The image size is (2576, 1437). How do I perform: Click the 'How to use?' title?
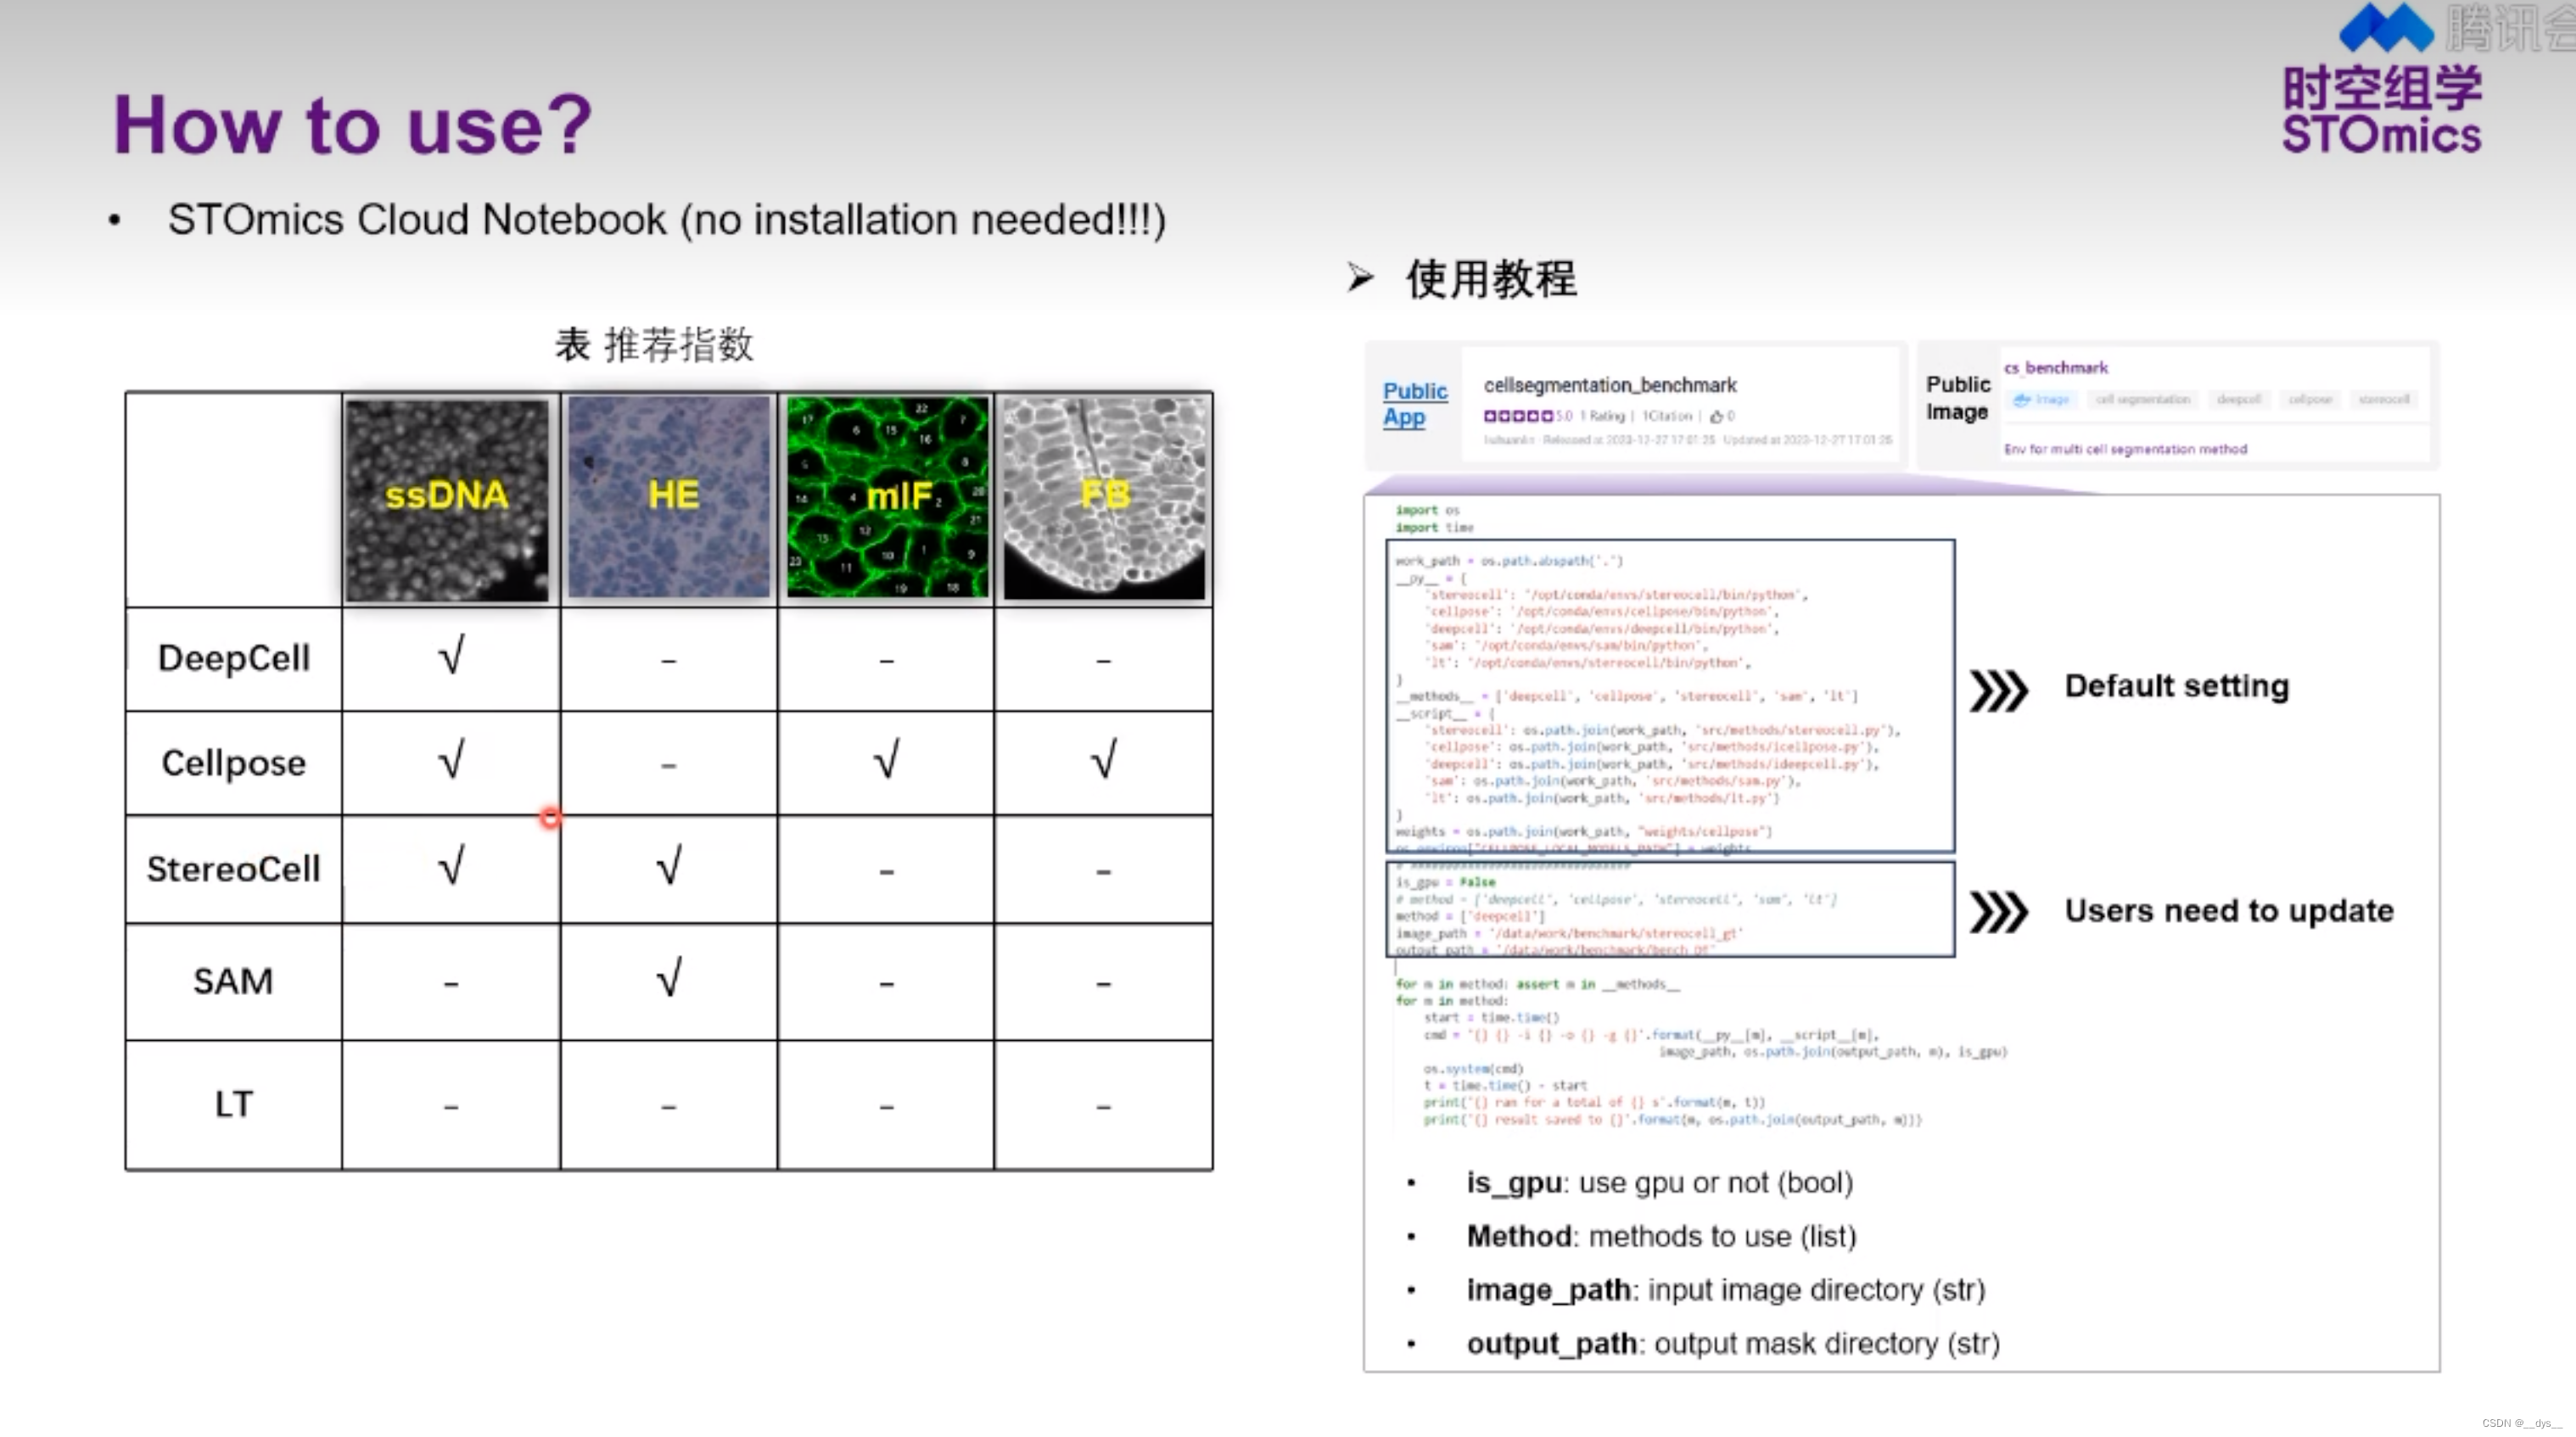tap(352, 125)
